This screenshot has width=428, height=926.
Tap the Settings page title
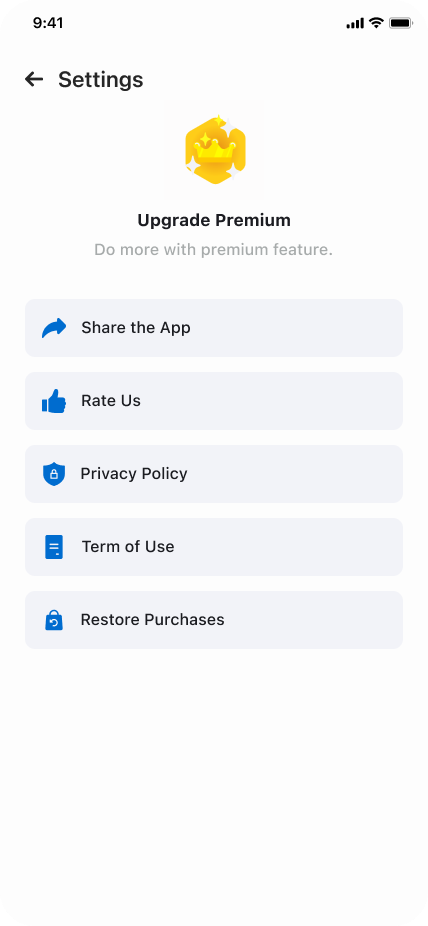pos(100,79)
